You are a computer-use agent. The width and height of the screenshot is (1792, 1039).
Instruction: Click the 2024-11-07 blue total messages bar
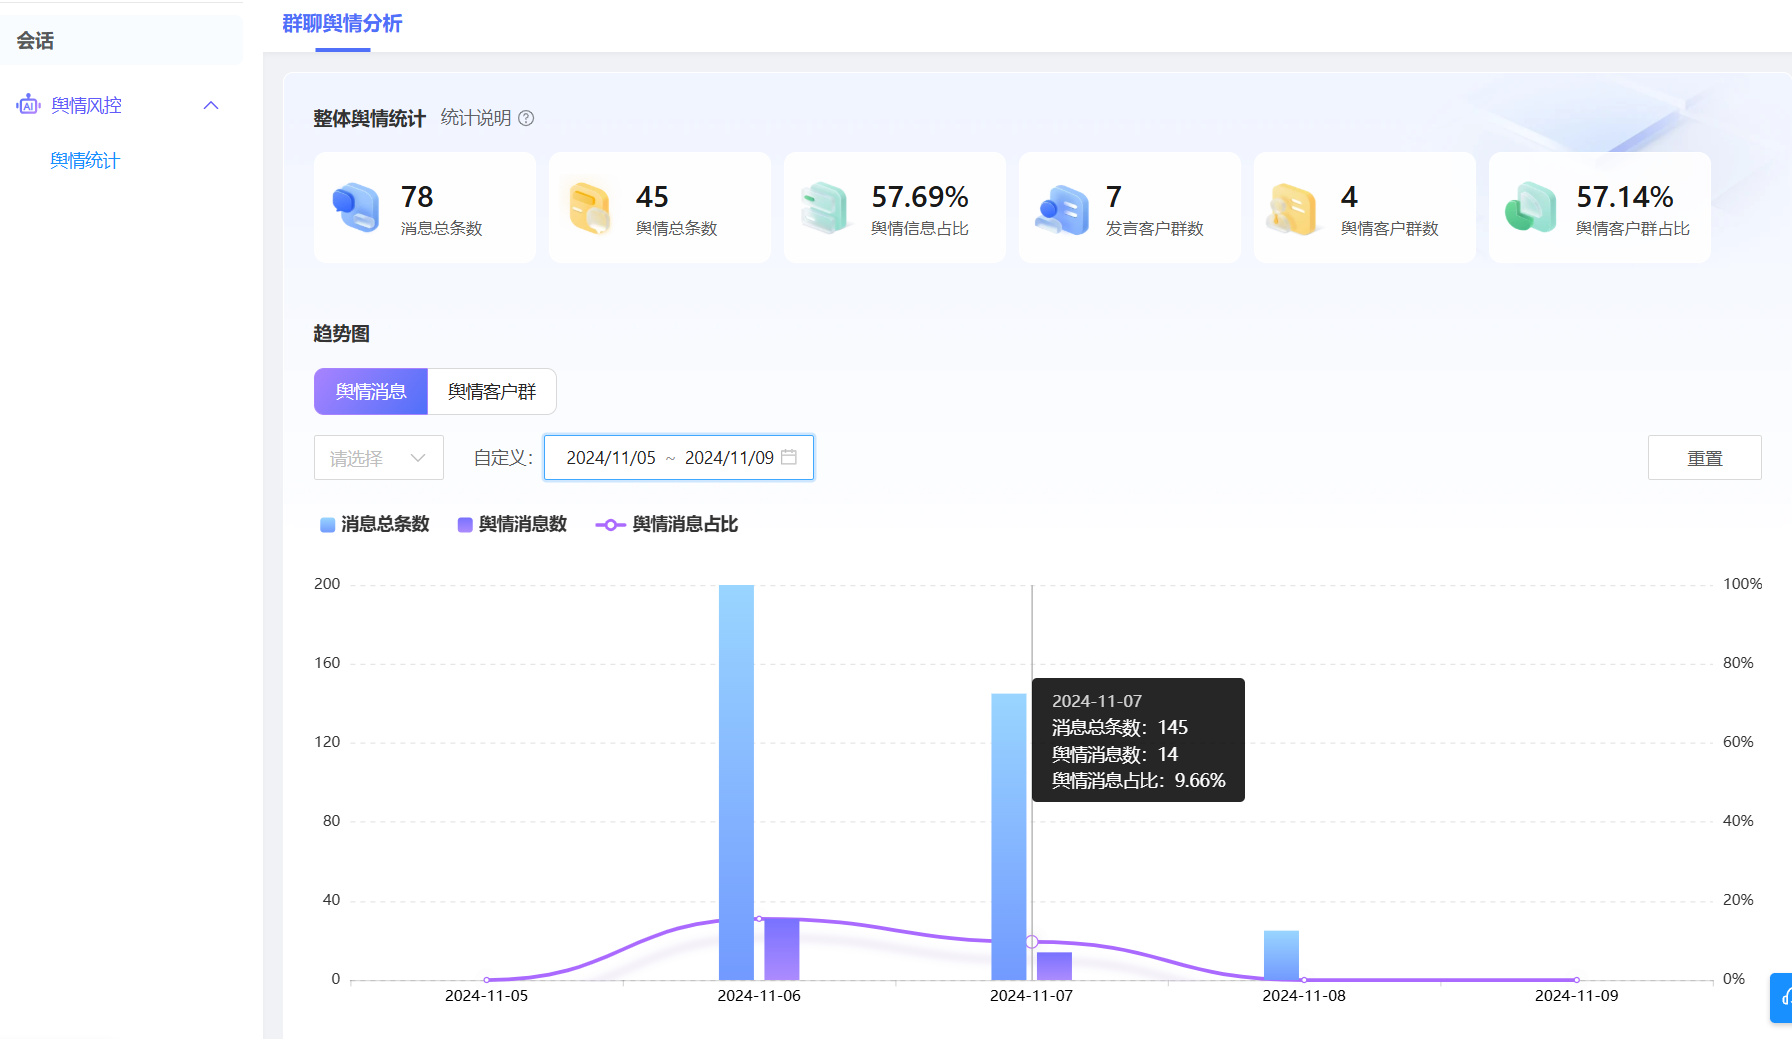(x=1009, y=837)
